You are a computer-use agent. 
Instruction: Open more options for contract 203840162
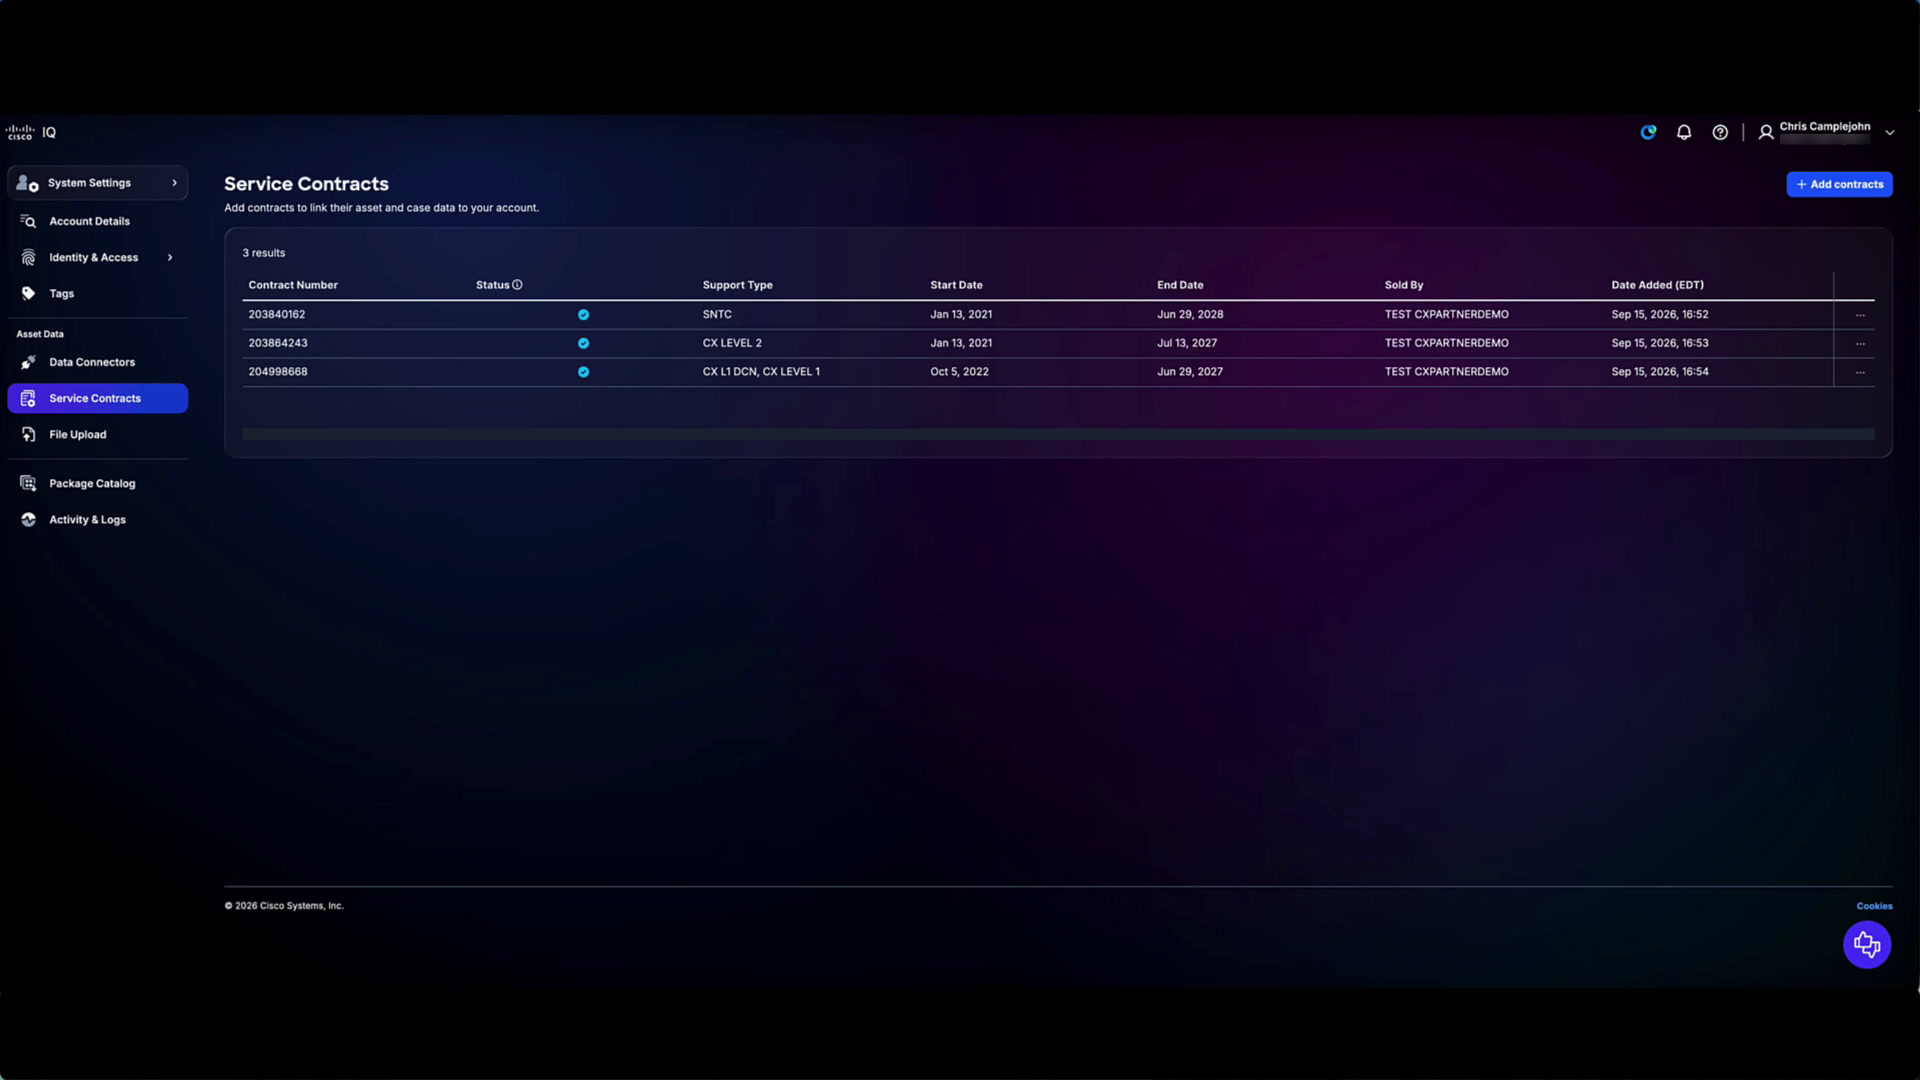pyautogui.click(x=1860, y=315)
